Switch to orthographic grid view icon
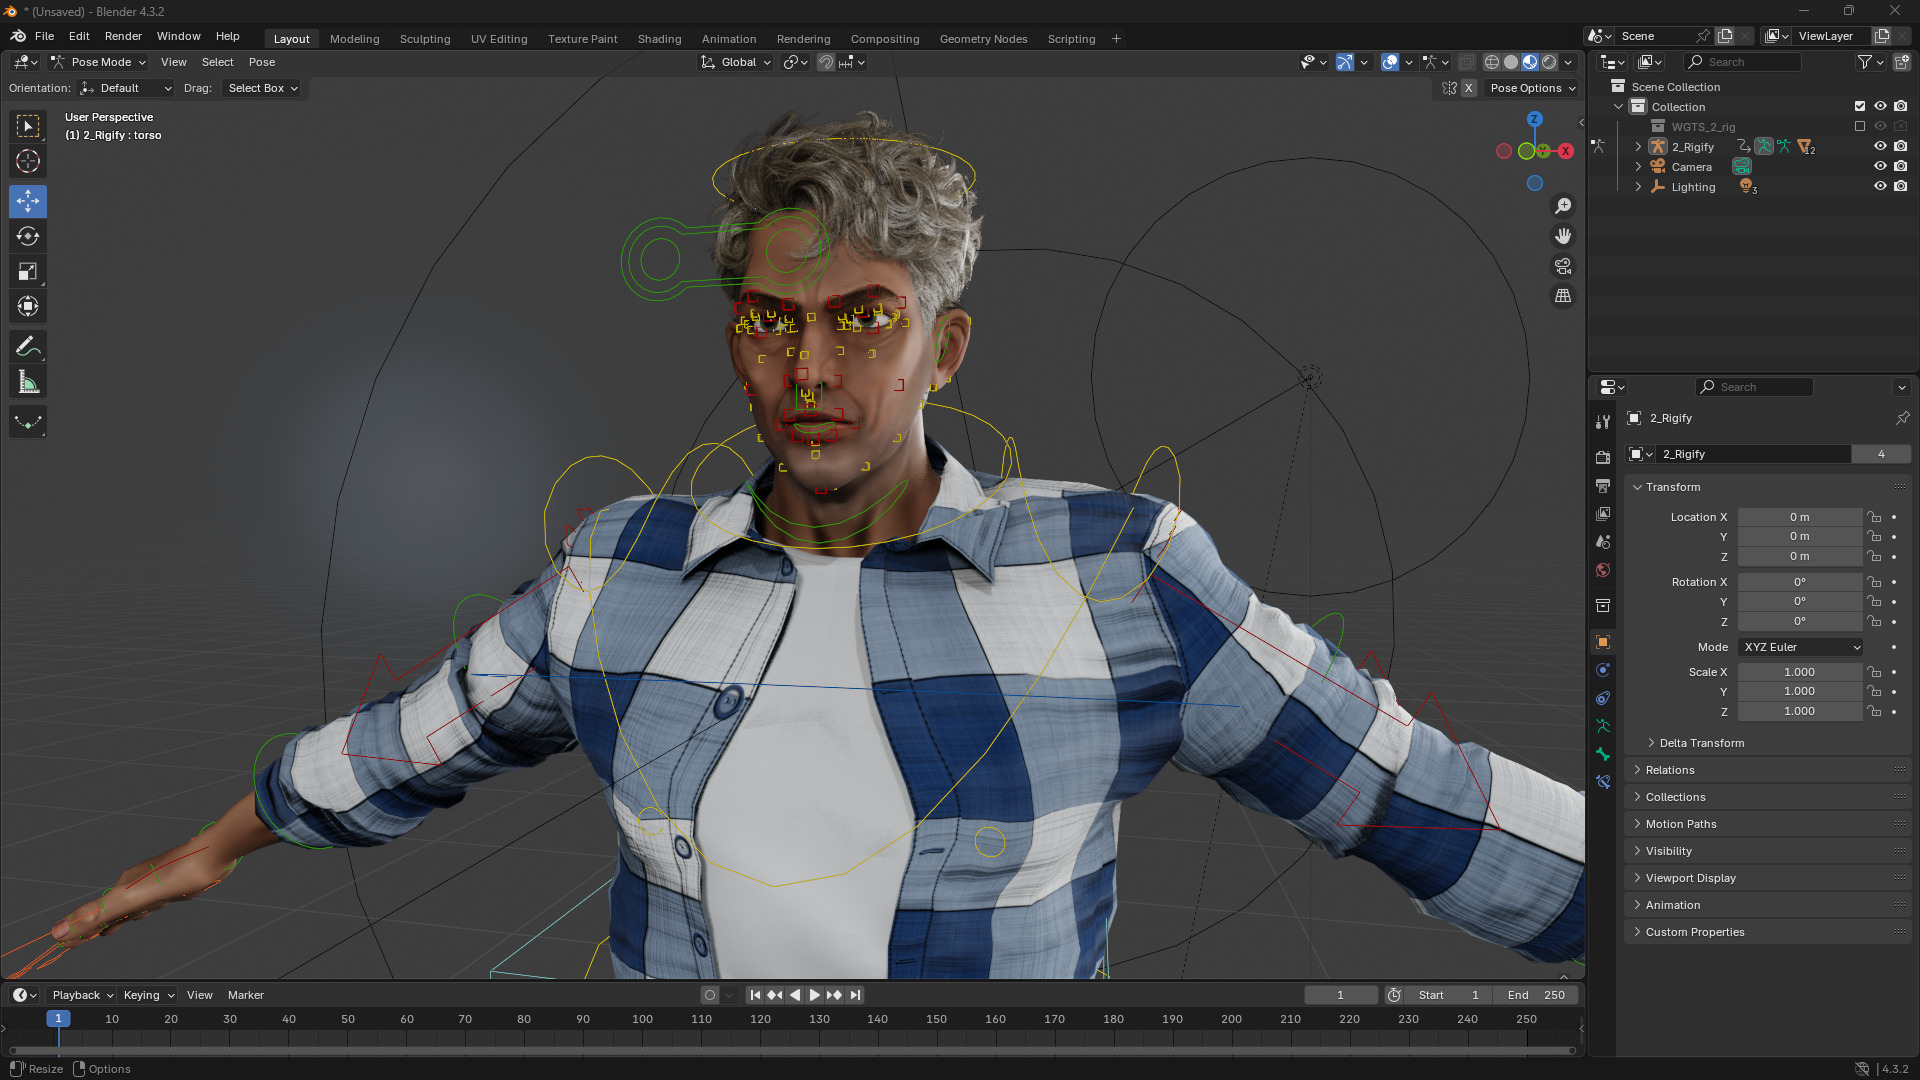 1563,296
